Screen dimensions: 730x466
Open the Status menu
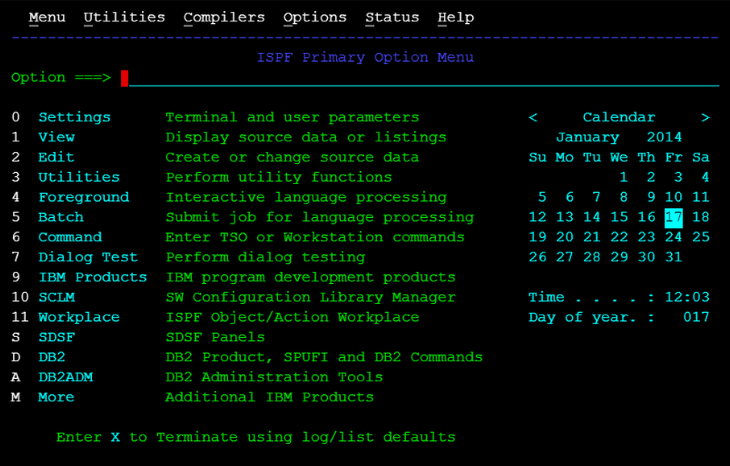click(392, 18)
